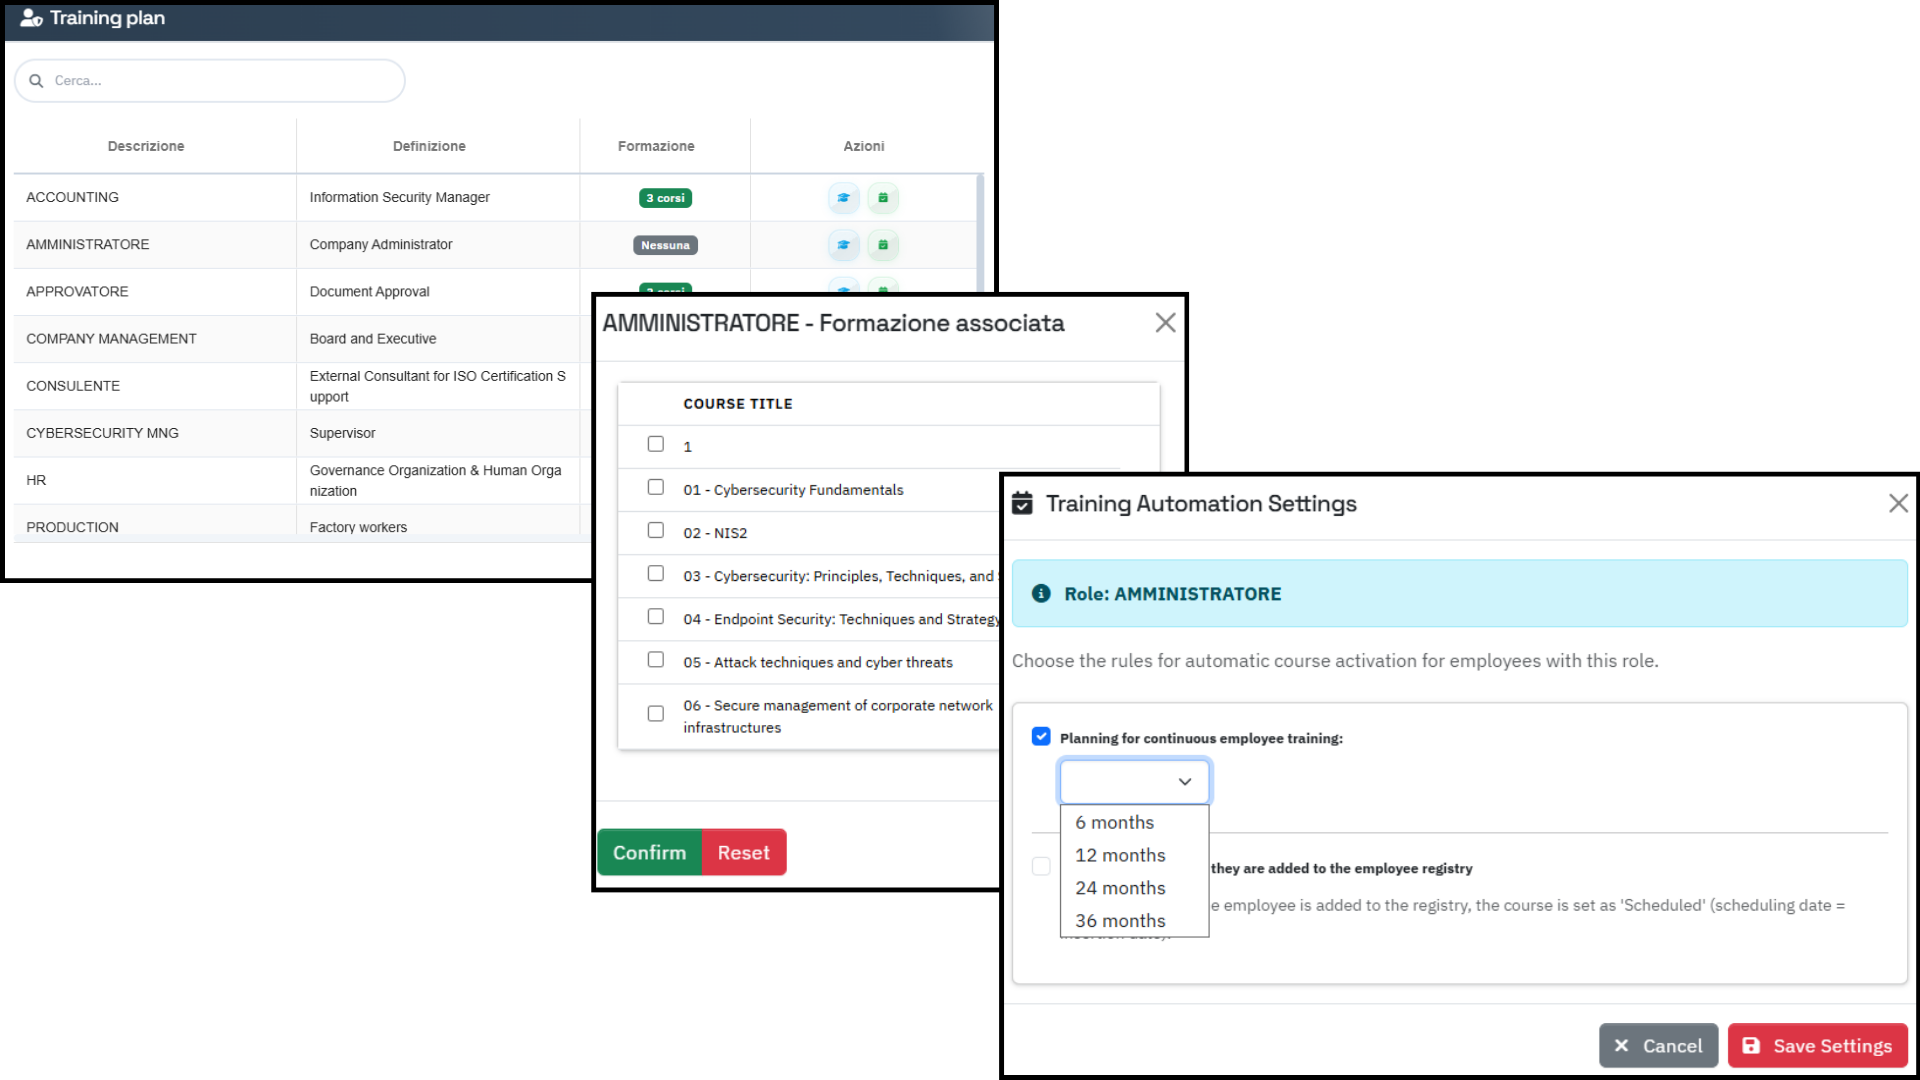Select 36 months from the dropdown
This screenshot has height=1080, width=1920.
(1134, 920)
